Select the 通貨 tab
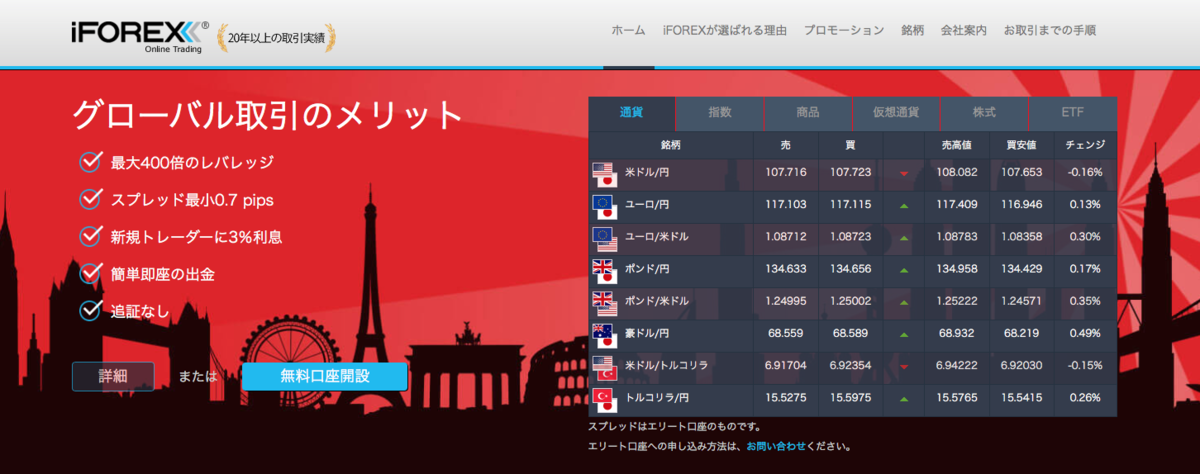The image size is (1200, 474). pyautogui.click(x=632, y=113)
